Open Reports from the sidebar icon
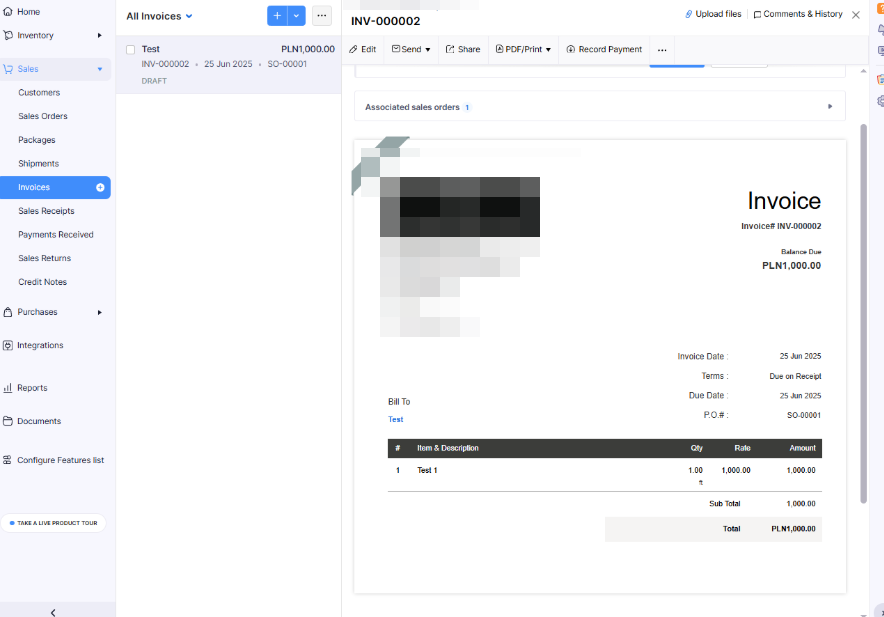 click(10, 387)
